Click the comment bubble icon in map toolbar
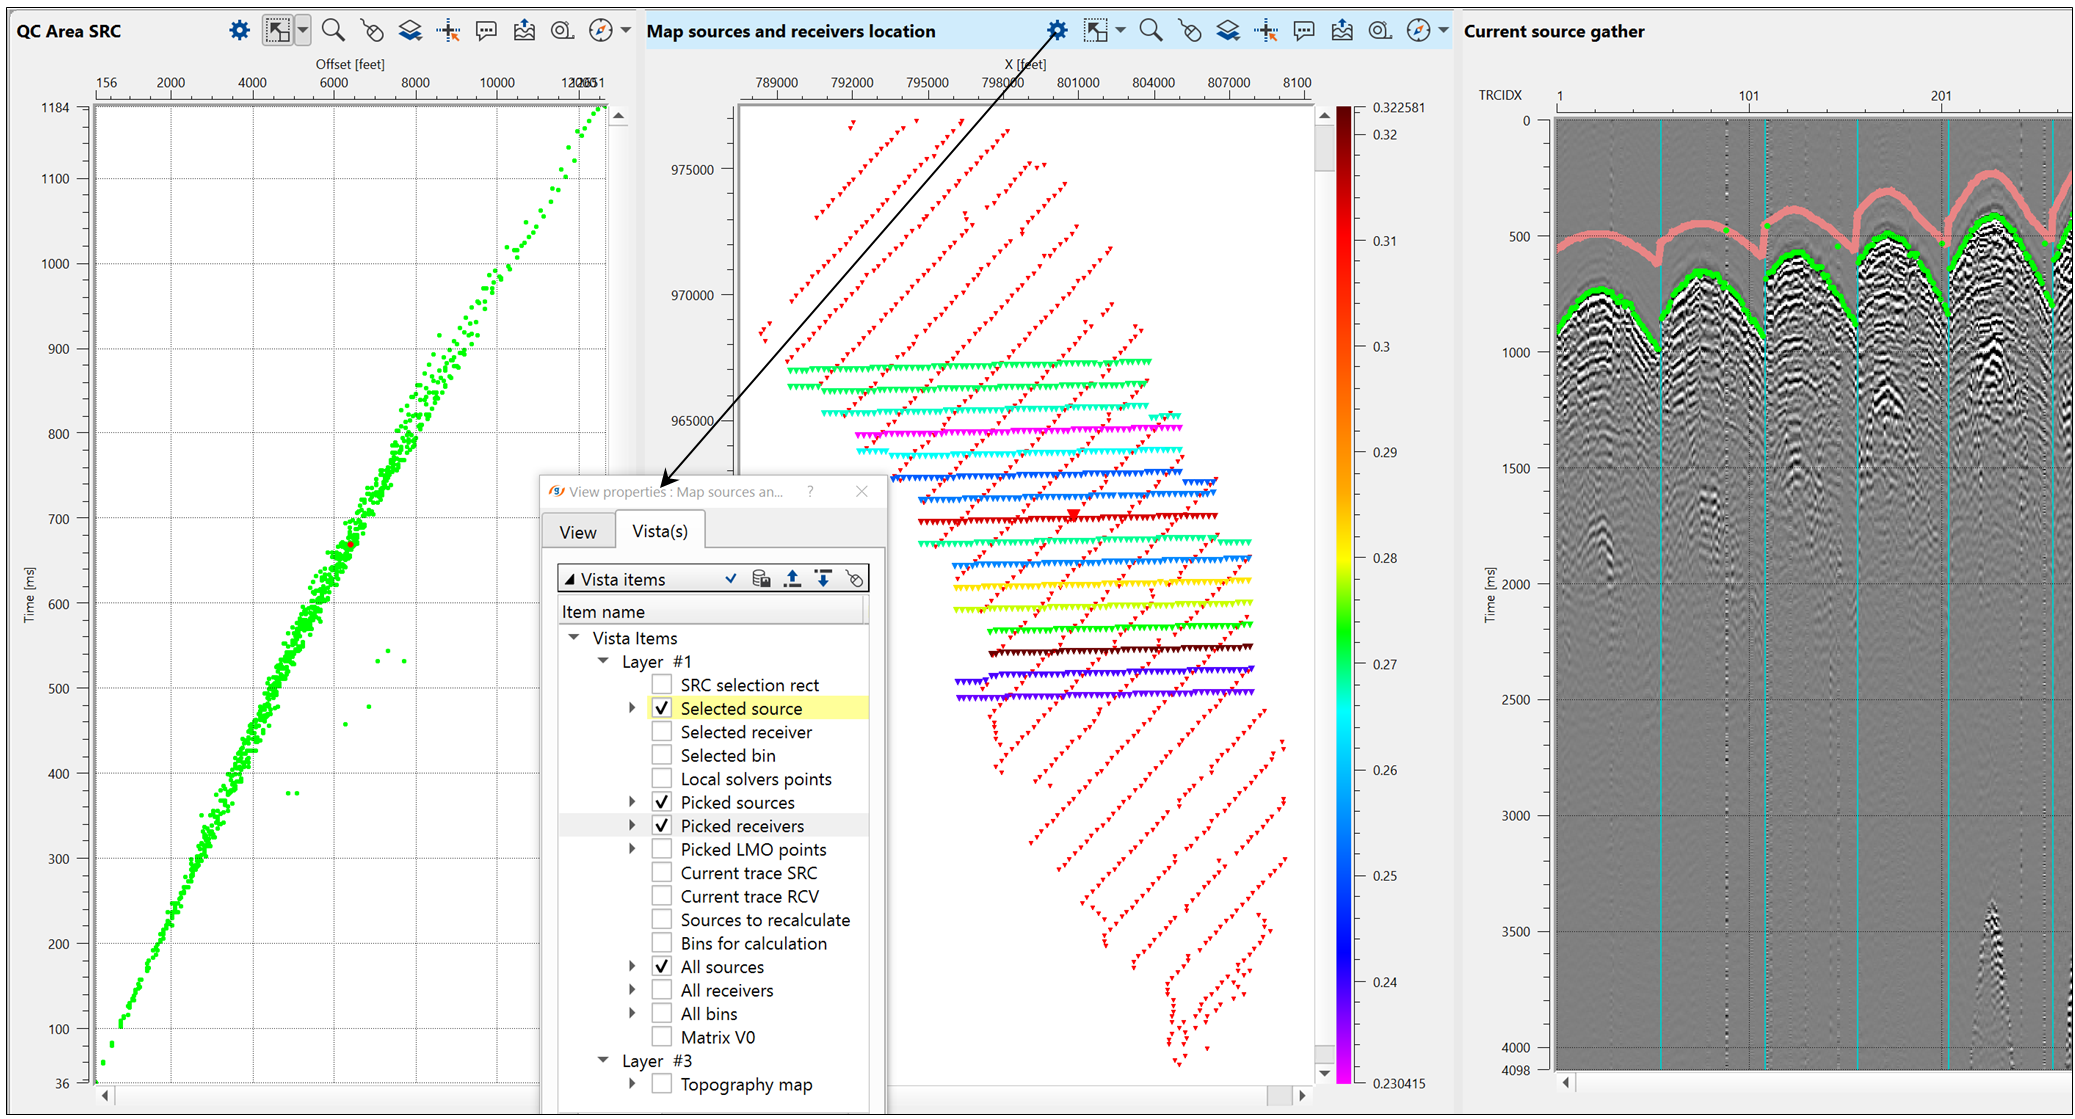The width and height of the screenshot is (2075, 1119). tap(1304, 30)
